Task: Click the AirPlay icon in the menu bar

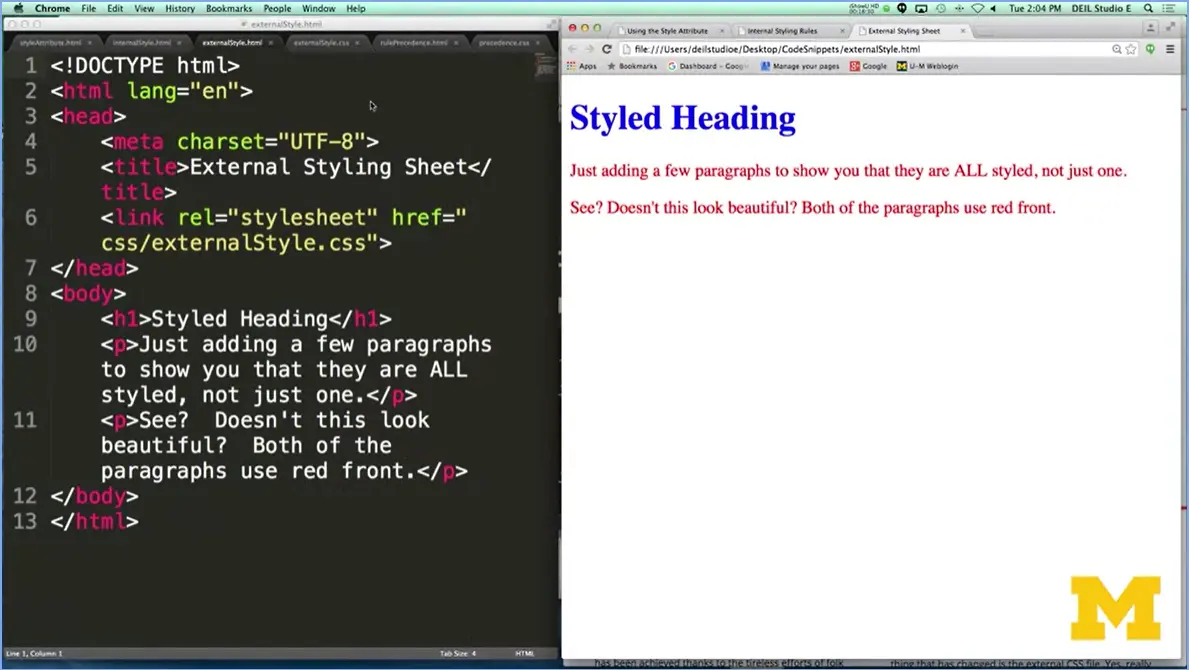Action: [x=921, y=7]
